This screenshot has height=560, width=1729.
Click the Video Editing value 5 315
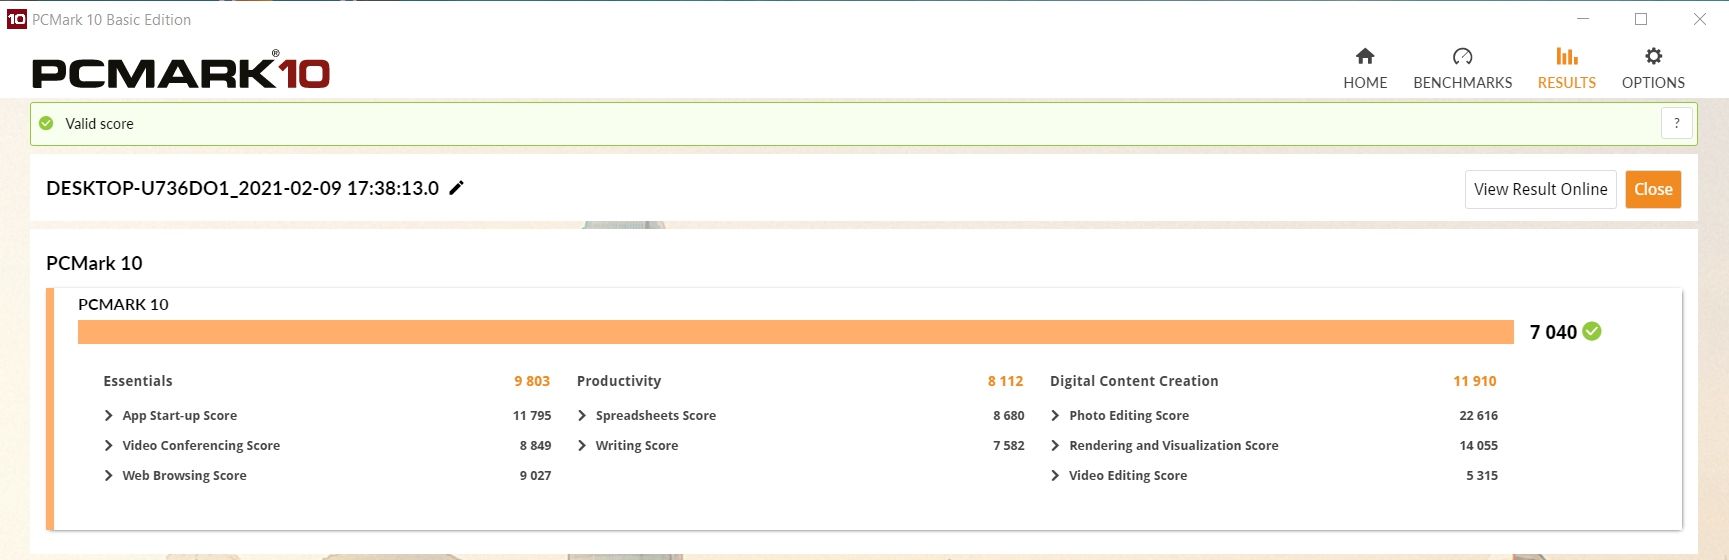(x=1482, y=475)
